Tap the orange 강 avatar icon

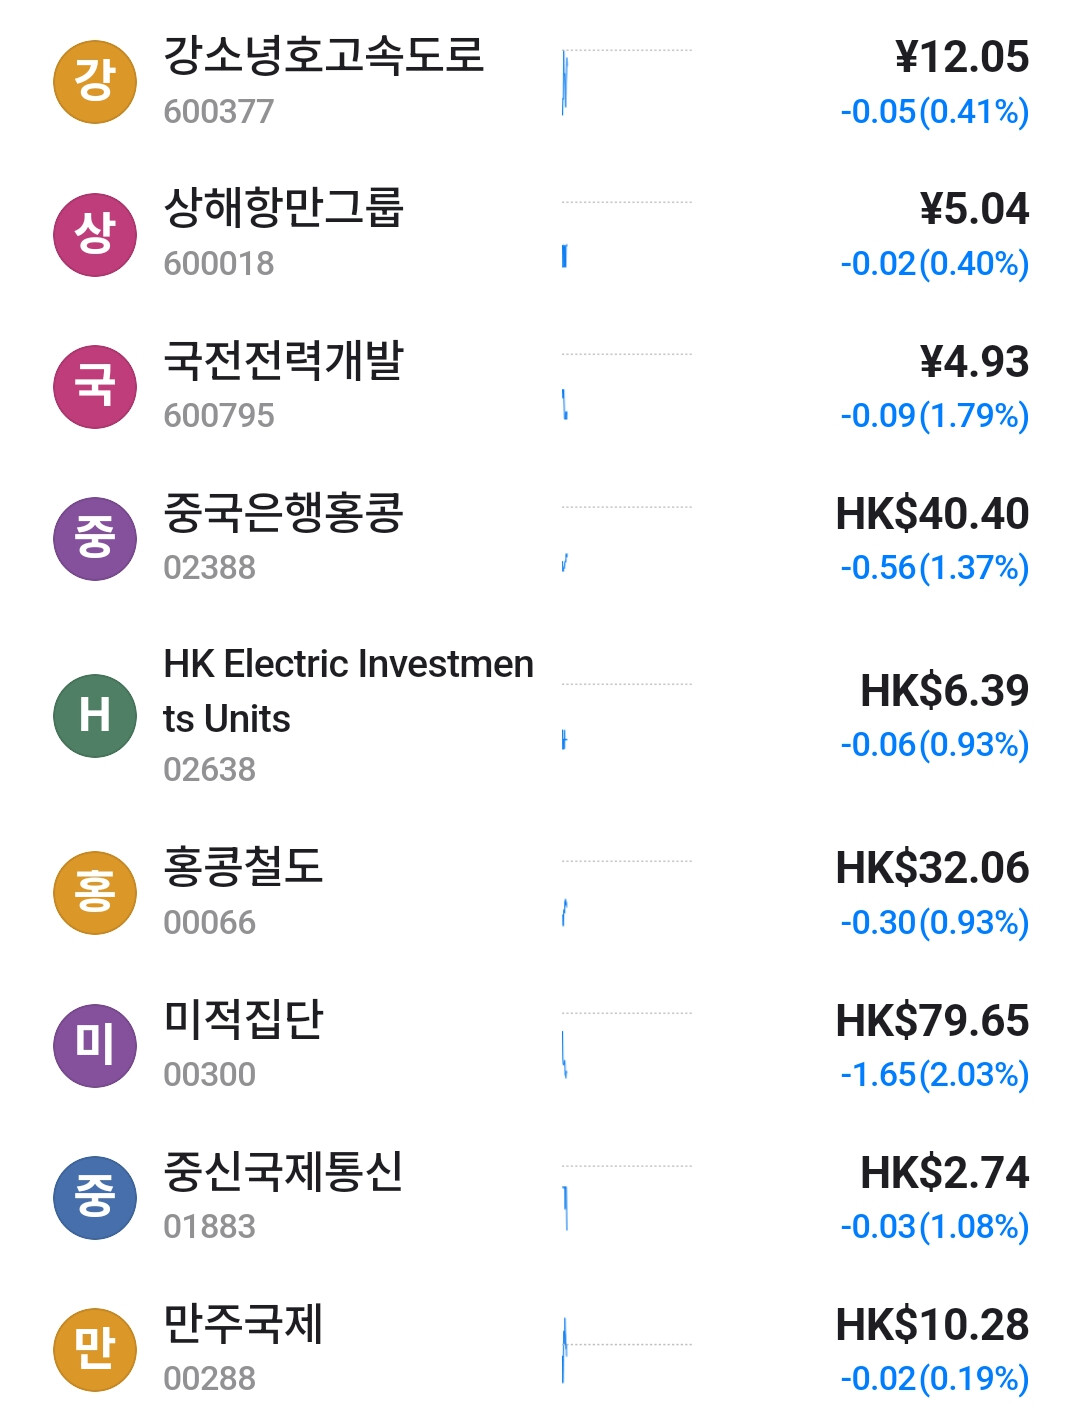95,82
